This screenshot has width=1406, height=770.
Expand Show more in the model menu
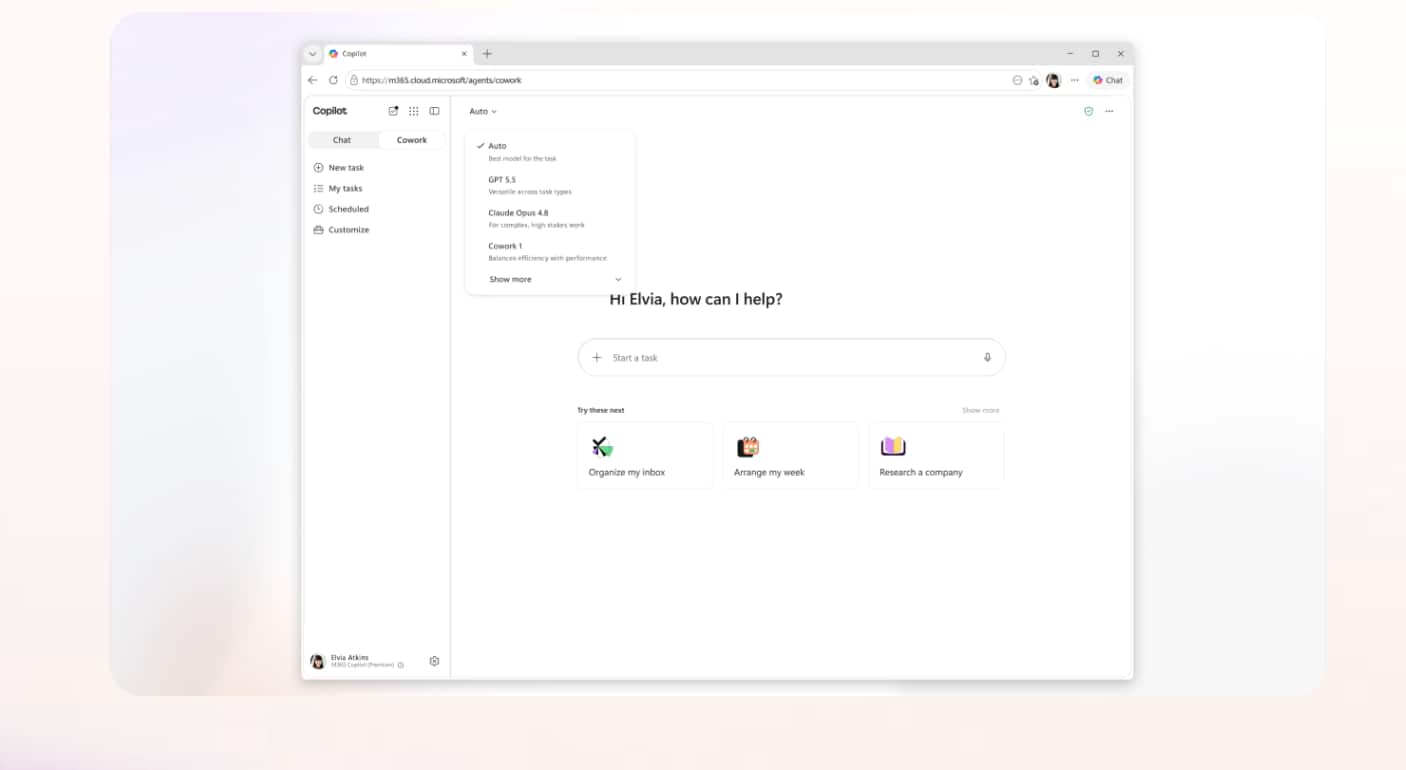555,279
